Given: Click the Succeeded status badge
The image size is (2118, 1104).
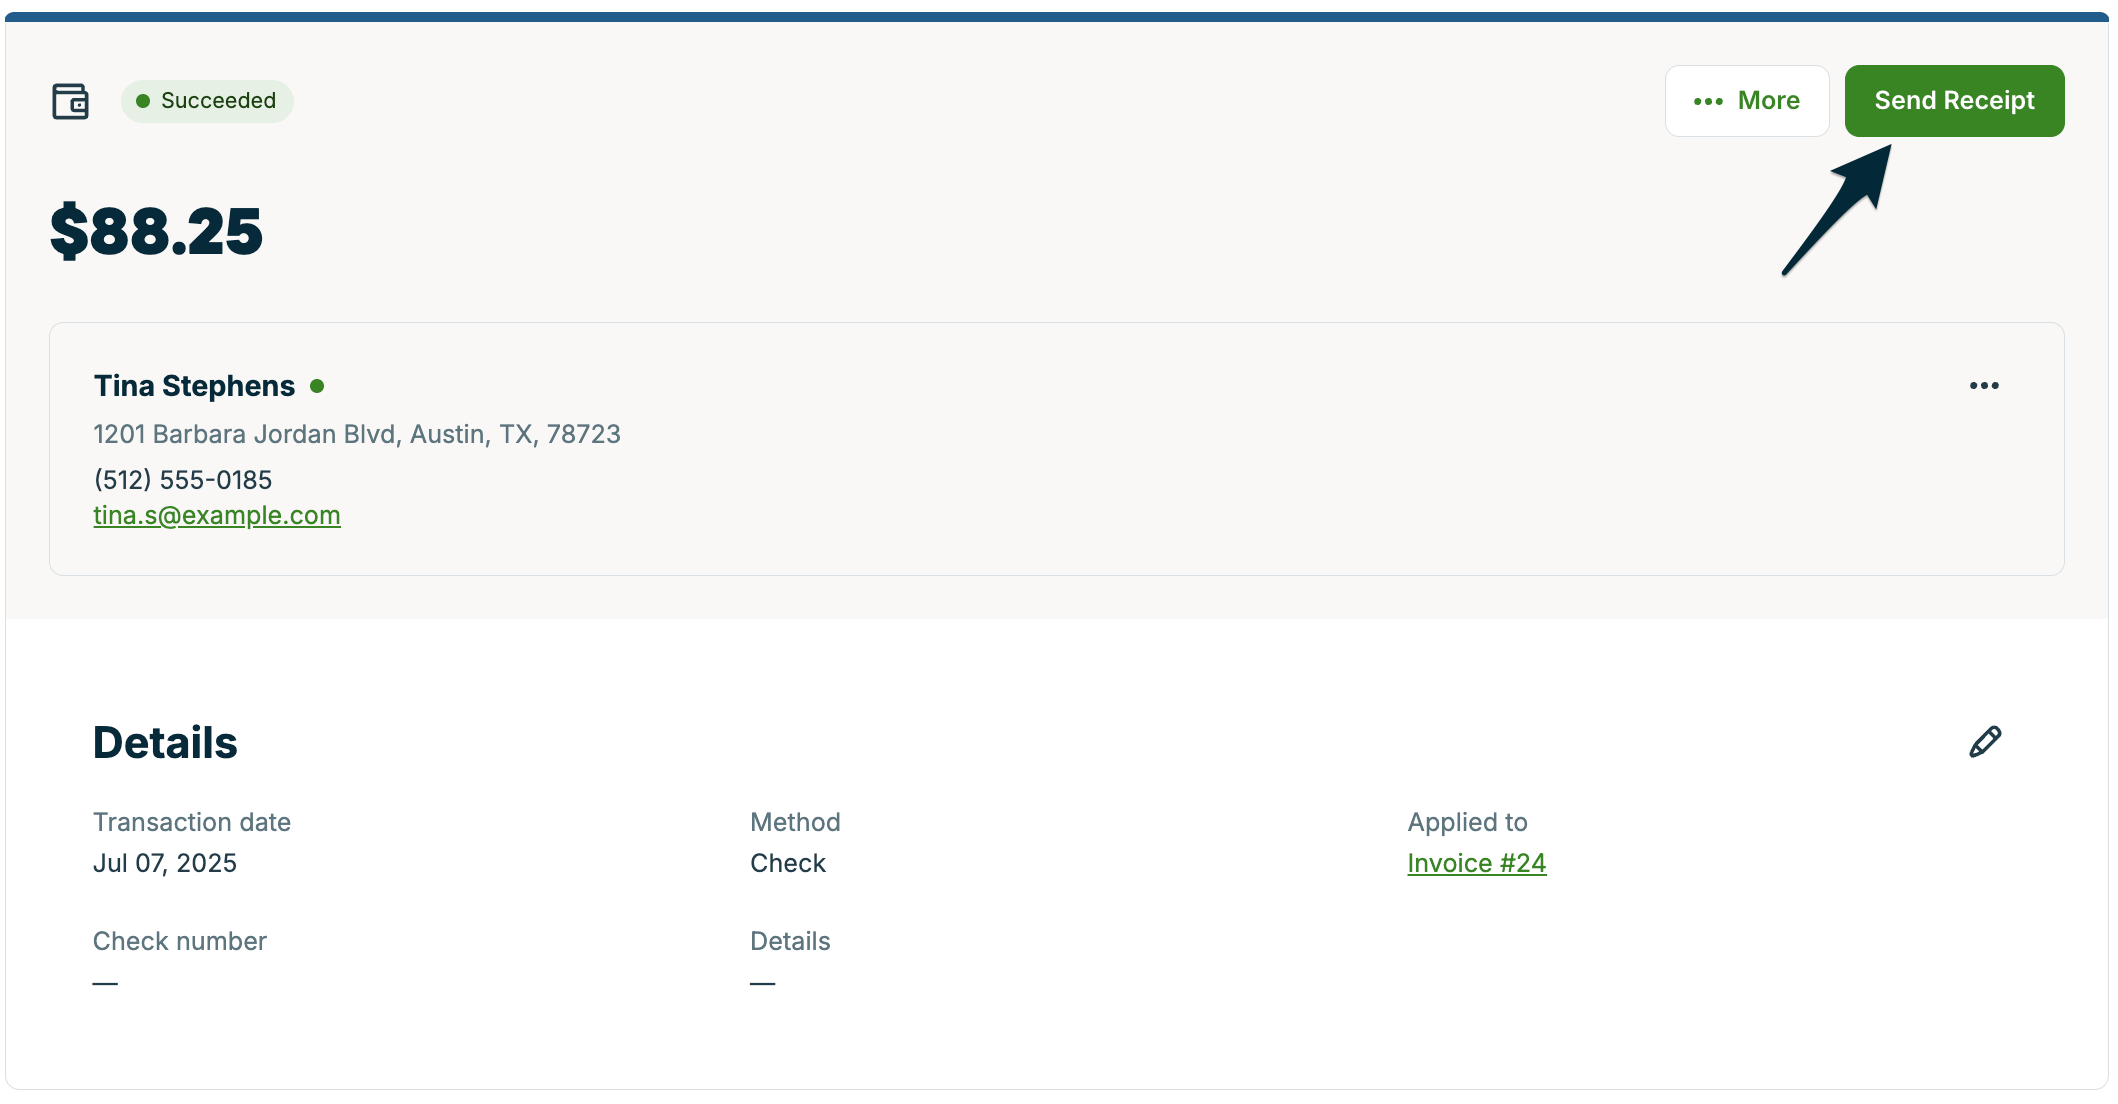Looking at the screenshot, I should pyautogui.click(x=207, y=101).
